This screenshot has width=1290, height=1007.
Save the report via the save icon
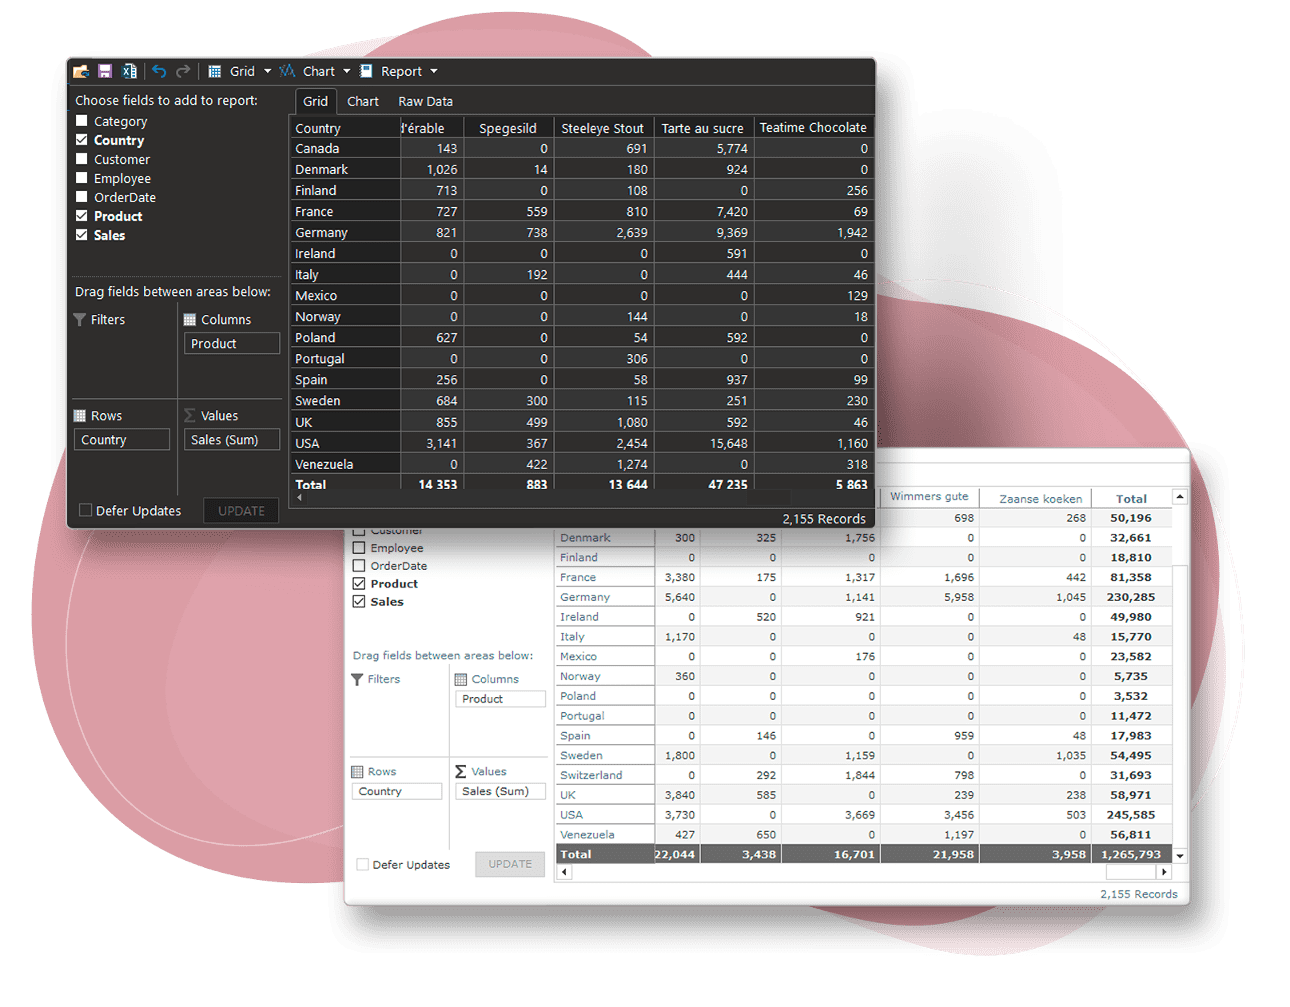(105, 70)
